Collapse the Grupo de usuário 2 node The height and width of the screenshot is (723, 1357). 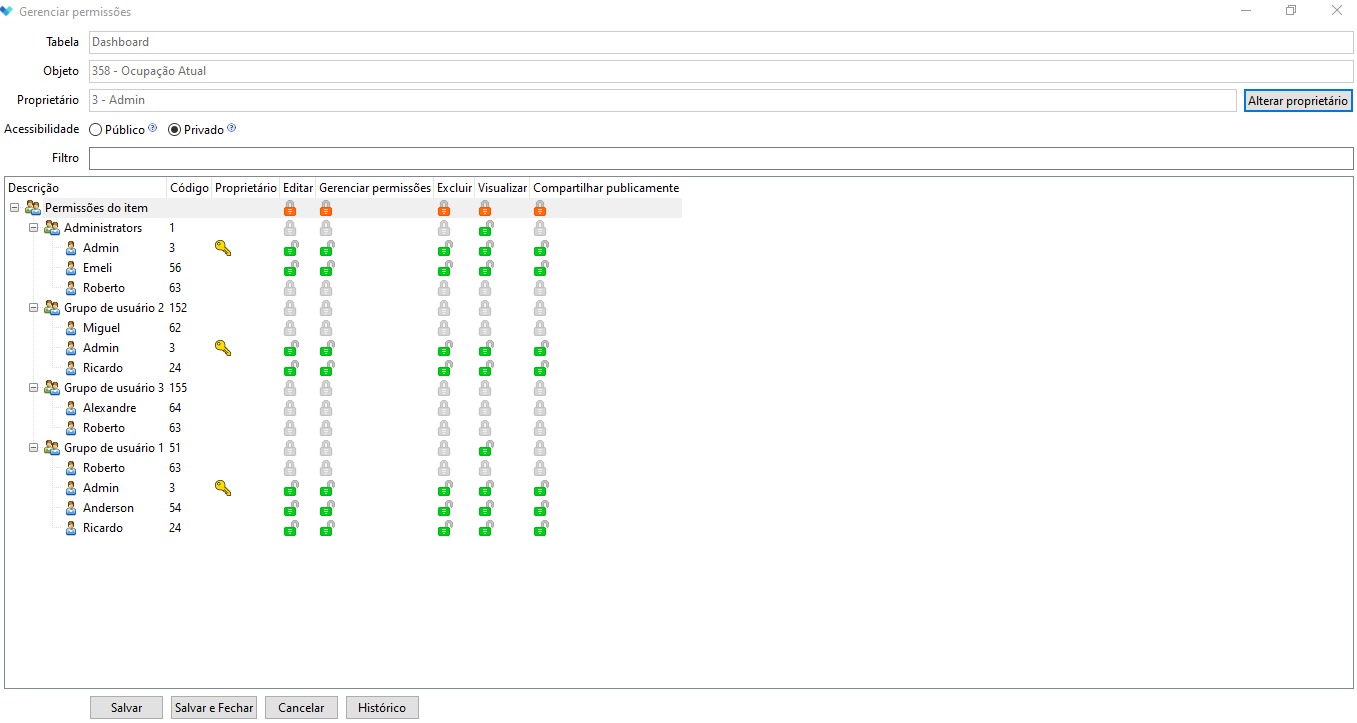coord(33,308)
